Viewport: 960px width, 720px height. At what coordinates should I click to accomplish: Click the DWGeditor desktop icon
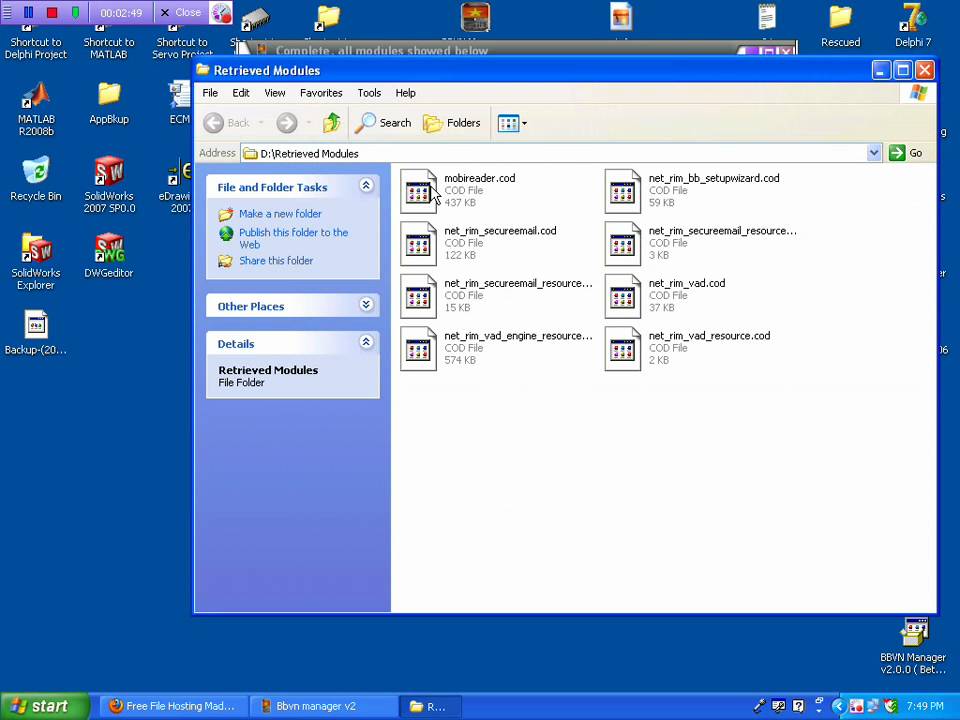click(109, 257)
